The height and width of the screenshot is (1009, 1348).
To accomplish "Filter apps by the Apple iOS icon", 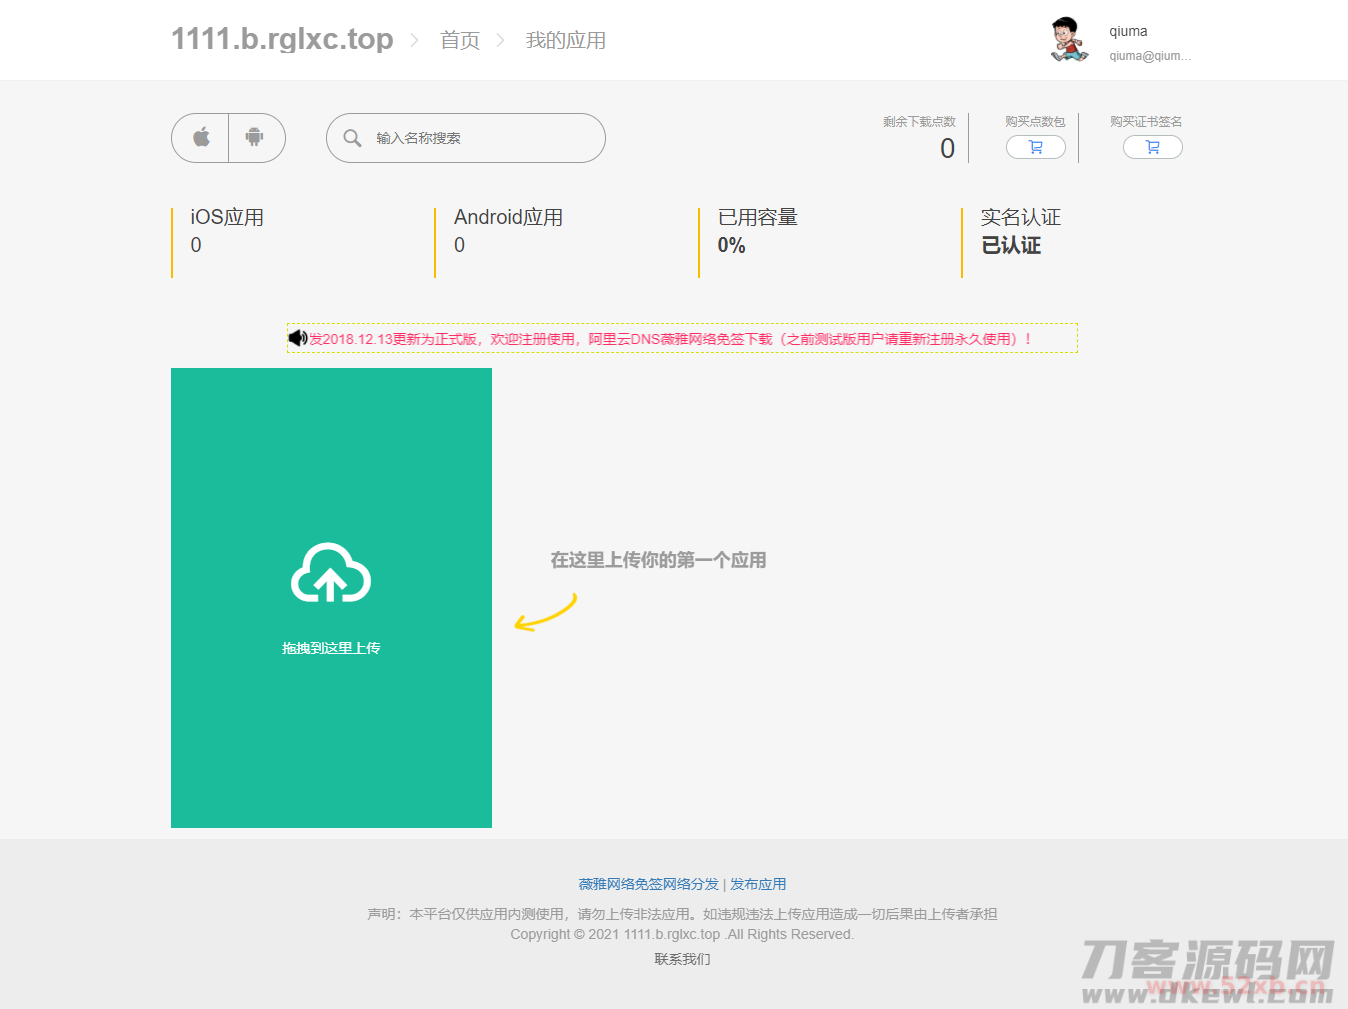I will coord(201,138).
